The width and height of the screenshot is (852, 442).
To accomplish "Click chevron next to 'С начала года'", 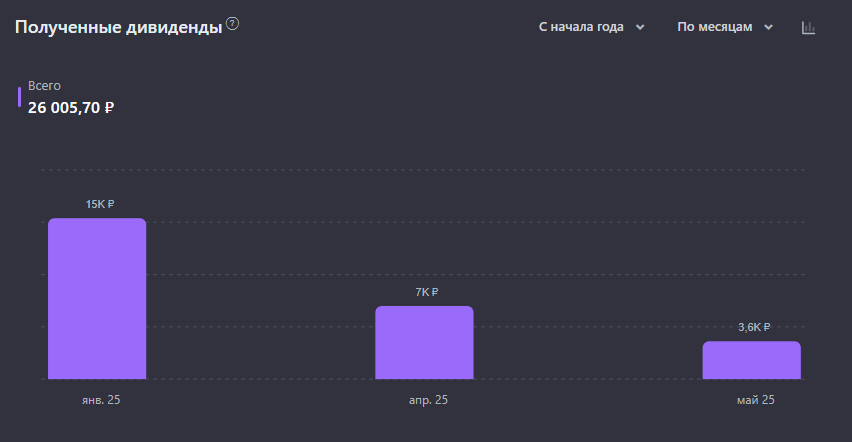I will pos(640,27).
